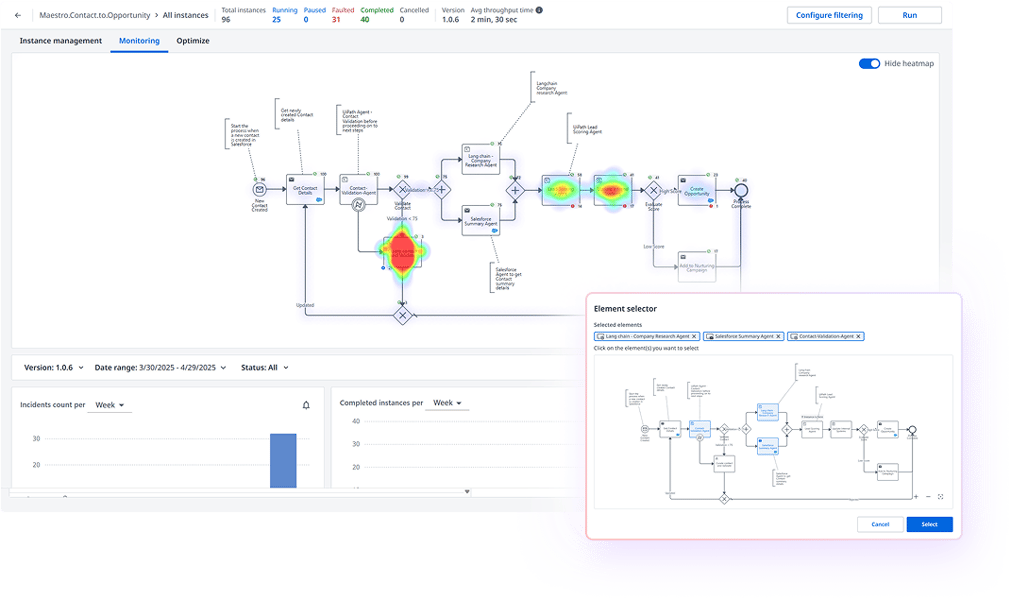
Task: Change Completed instances per Week dropdown
Action: pyautogui.click(x=447, y=403)
